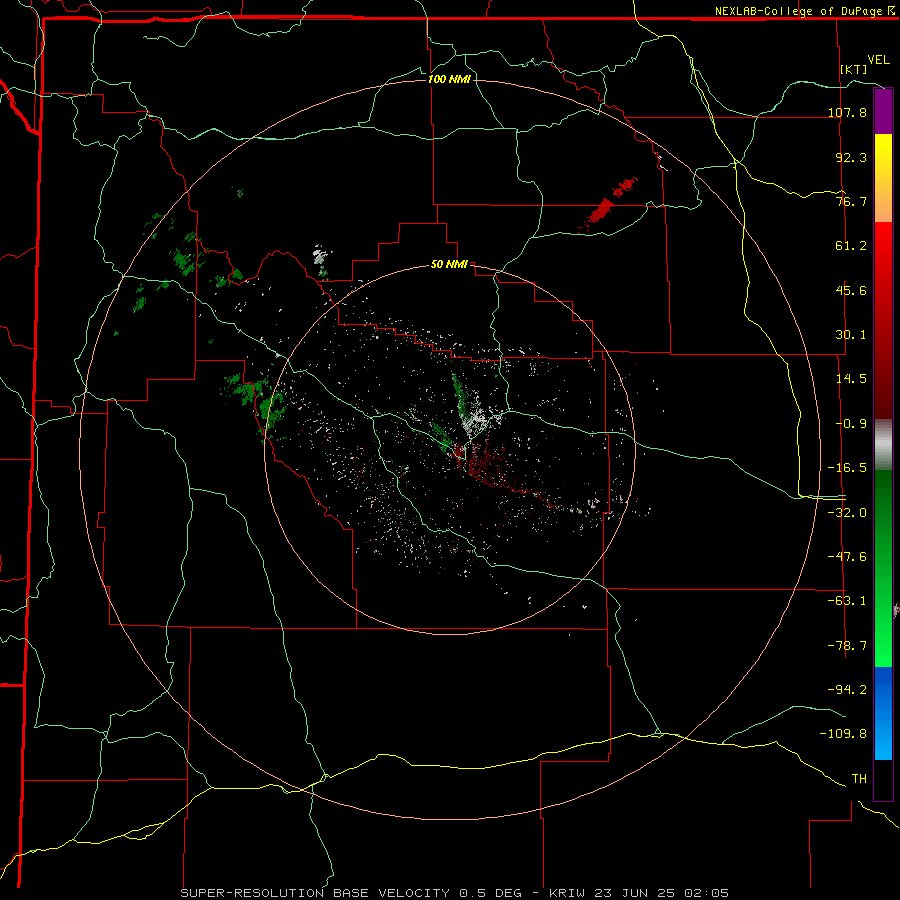This screenshot has height=900, width=900.
Task: Click the -0.9 velocity scale value
Action: pos(851,424)
